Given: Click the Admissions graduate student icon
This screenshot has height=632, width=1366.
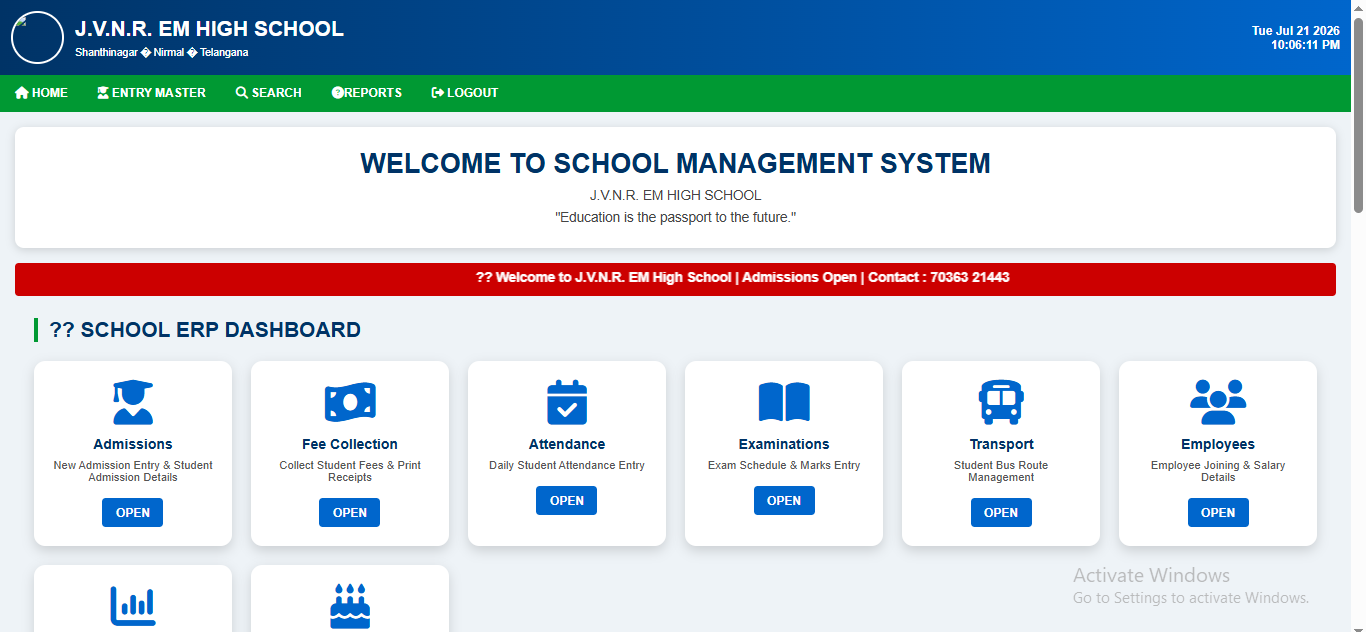Looking at the screenshot, I should click(x=133, y=403).
